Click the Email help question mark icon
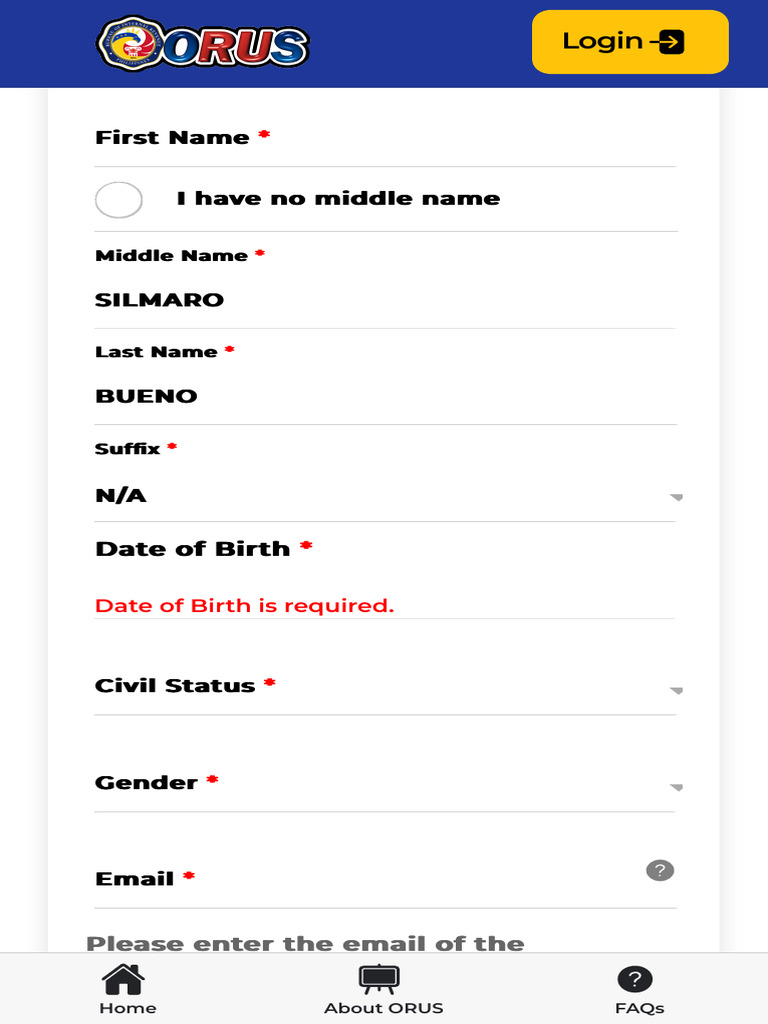This screenshot has width=768, height=1024. point(660,870)
